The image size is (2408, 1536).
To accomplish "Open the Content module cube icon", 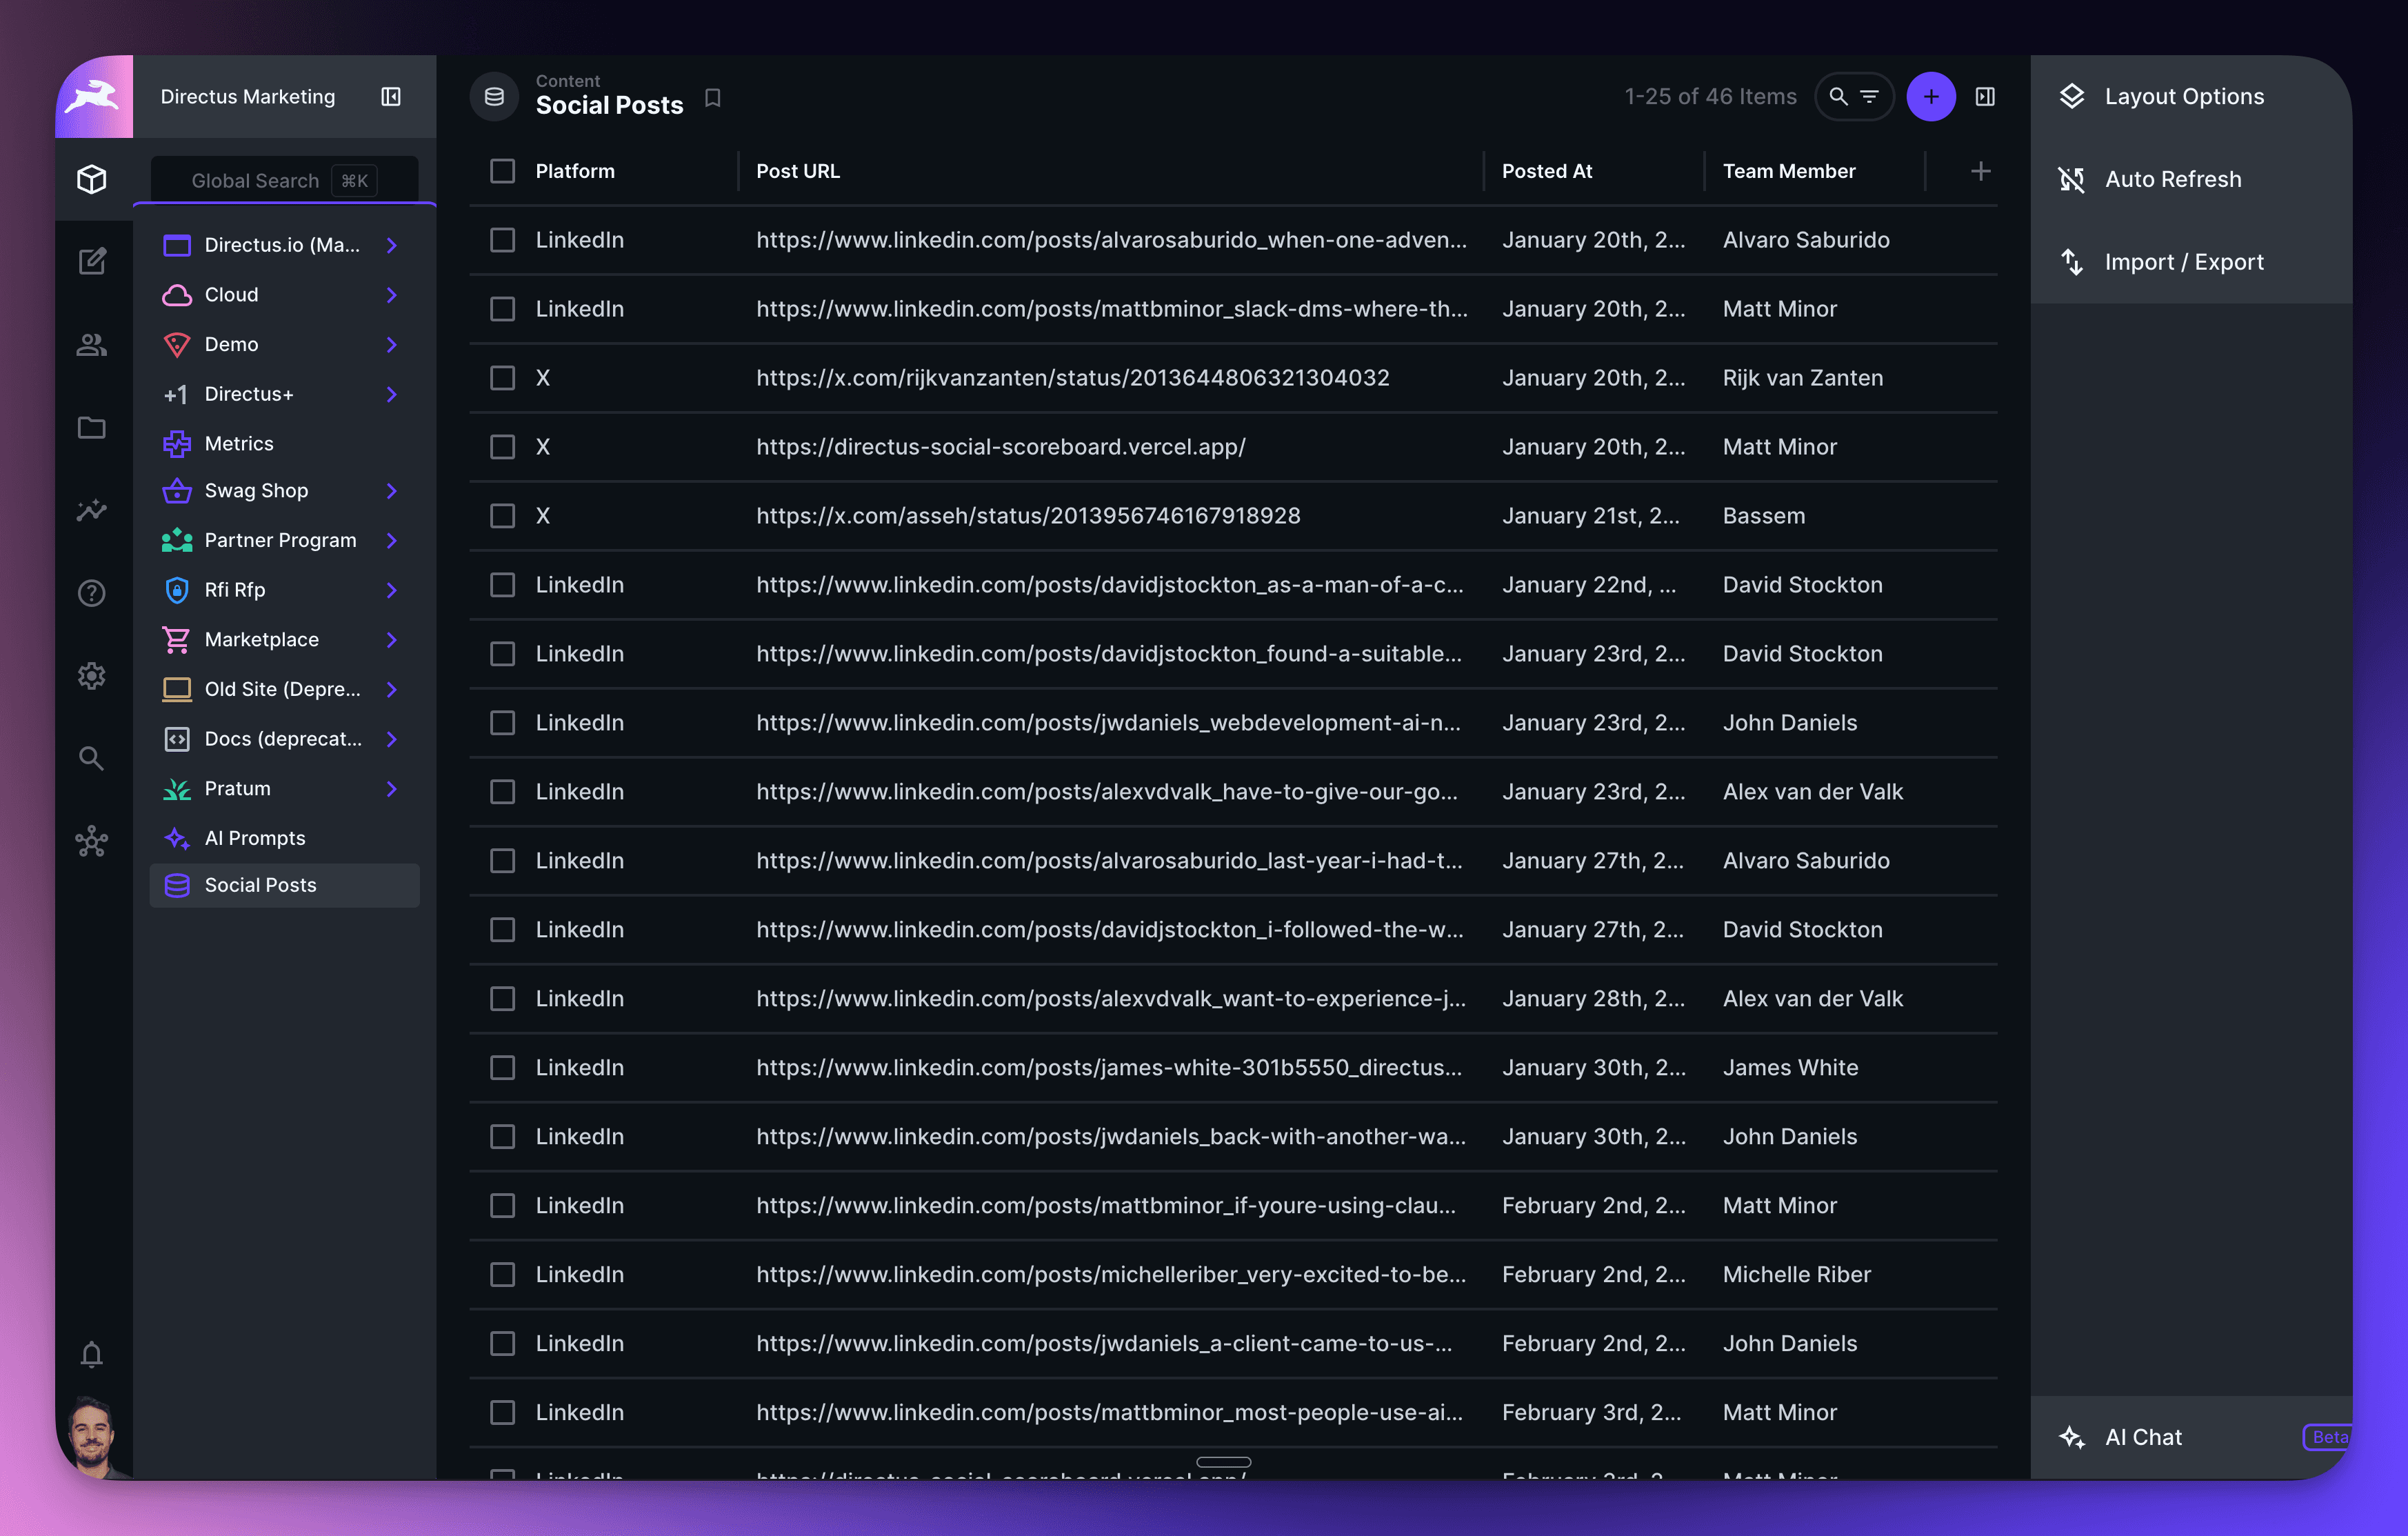I will point(92,179).
